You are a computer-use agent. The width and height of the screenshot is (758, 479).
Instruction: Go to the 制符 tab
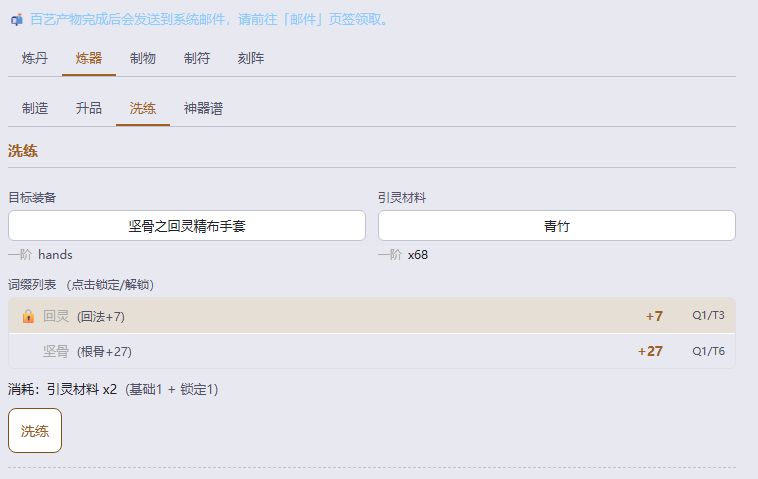pyautogui.click(x=197, y=58)
